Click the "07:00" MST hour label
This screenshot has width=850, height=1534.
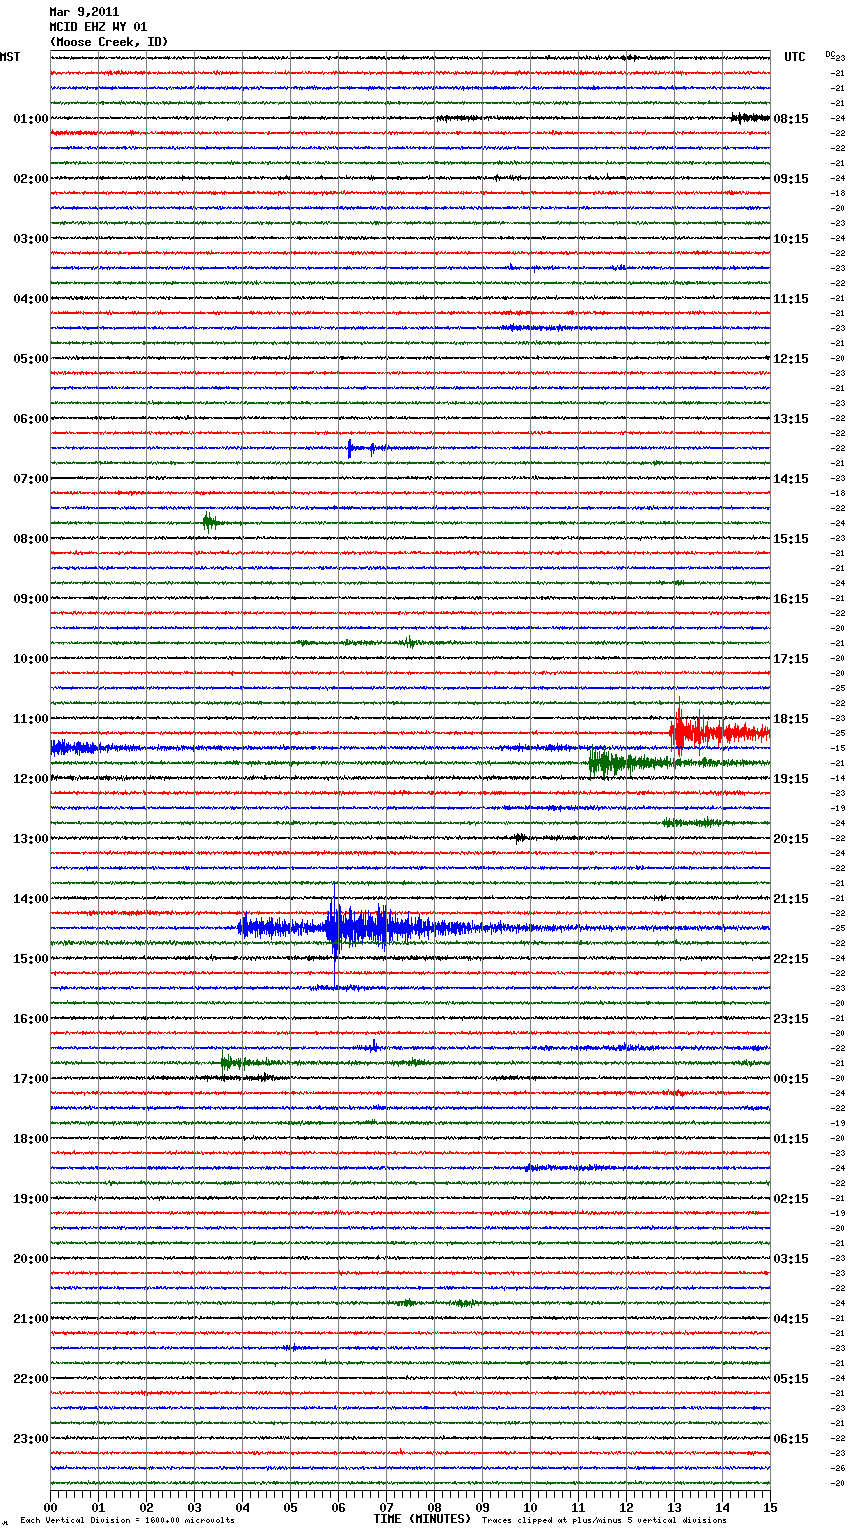31,479
